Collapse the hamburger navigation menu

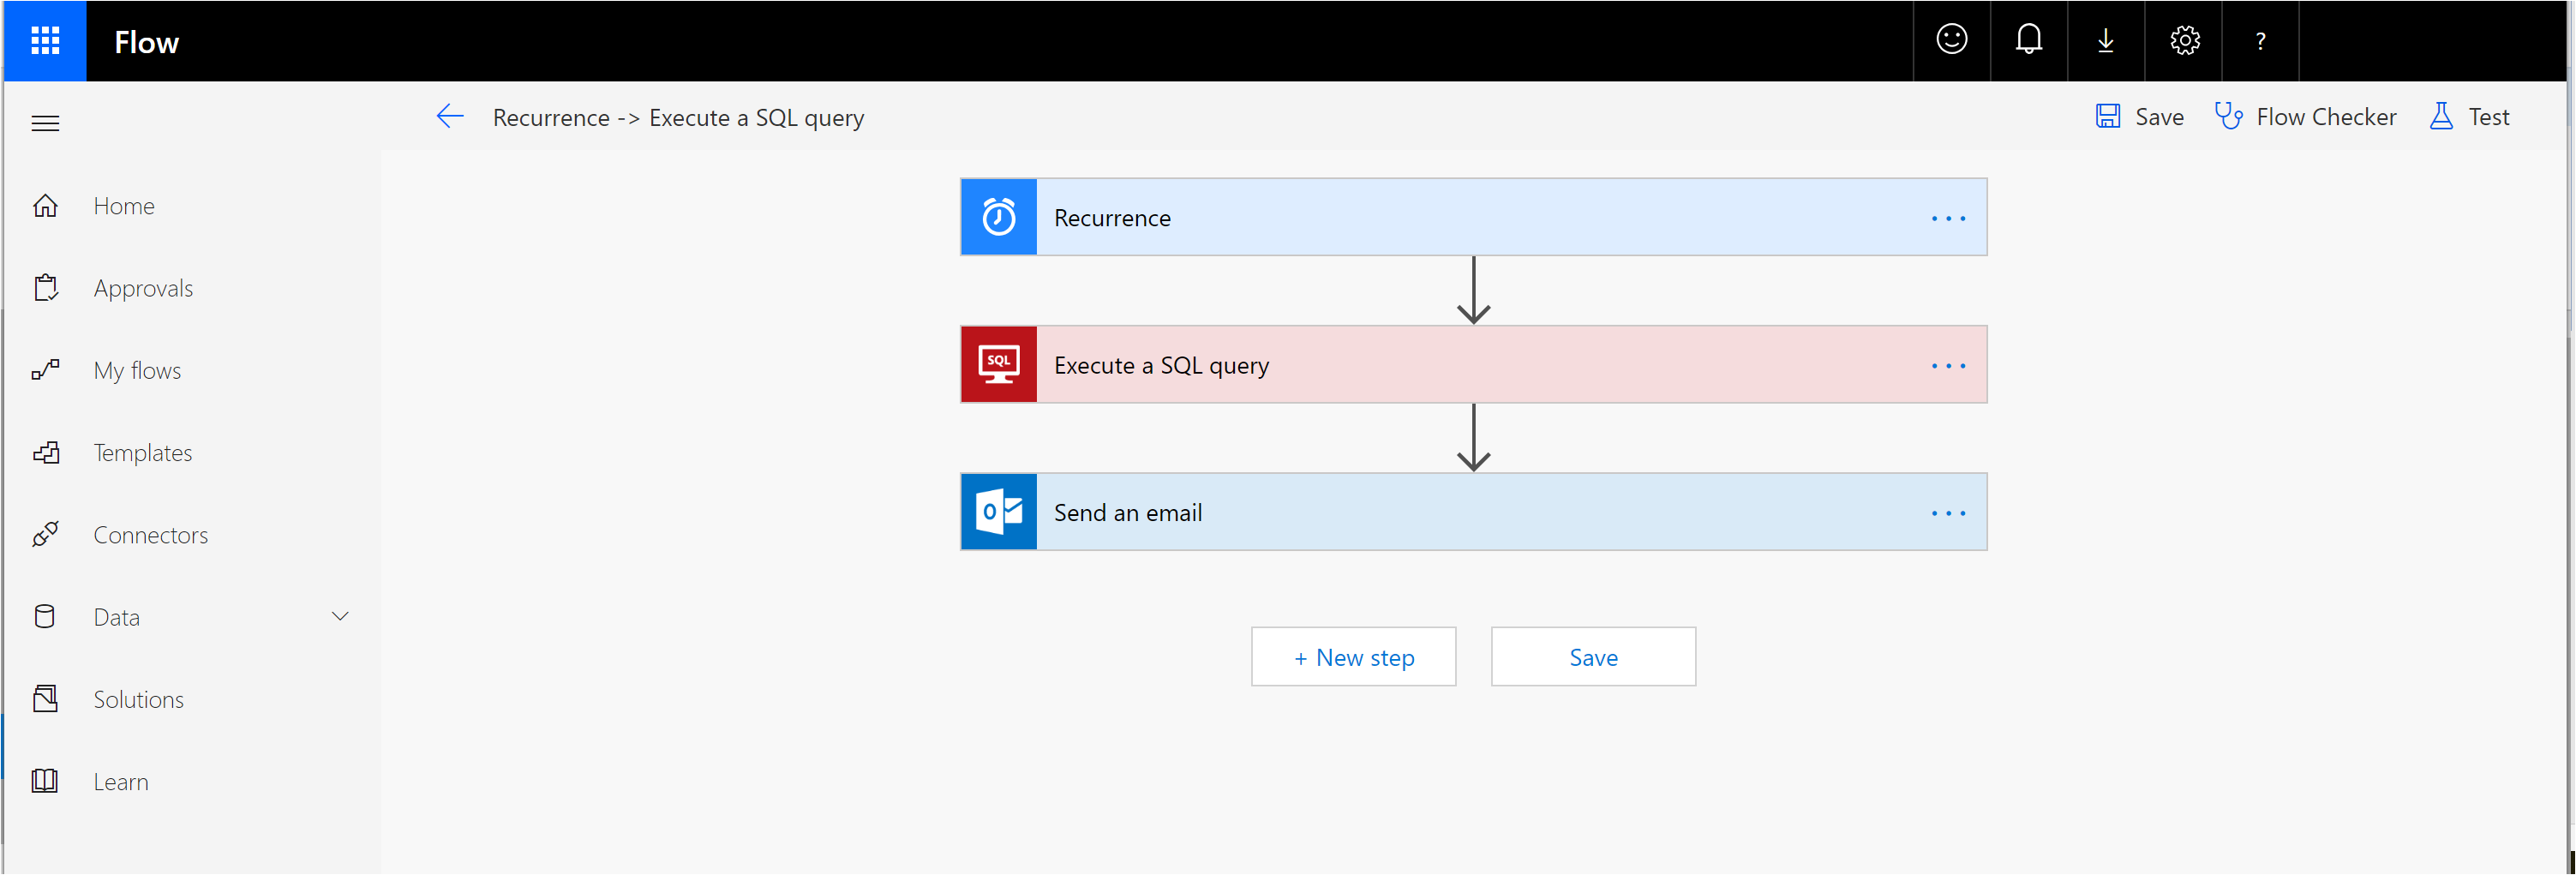coord(45,123)
